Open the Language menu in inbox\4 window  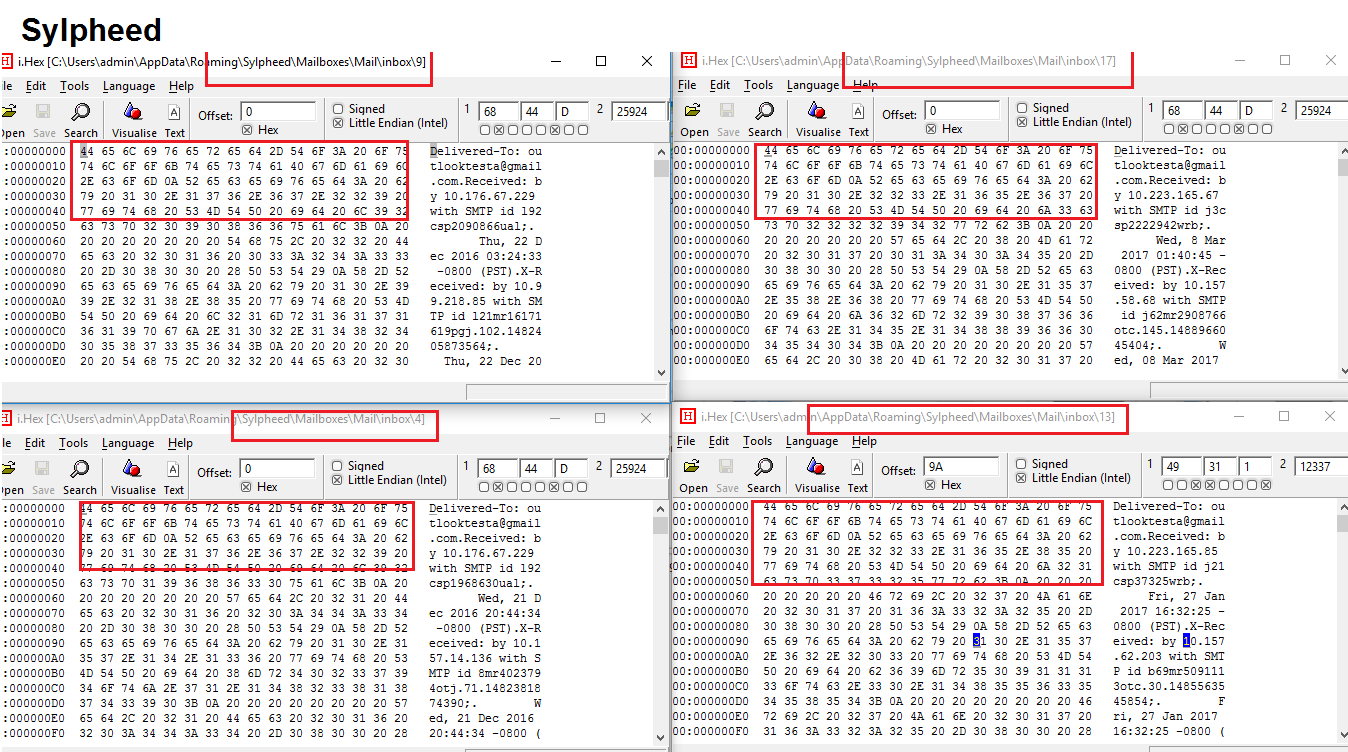(x=128, y=443)
